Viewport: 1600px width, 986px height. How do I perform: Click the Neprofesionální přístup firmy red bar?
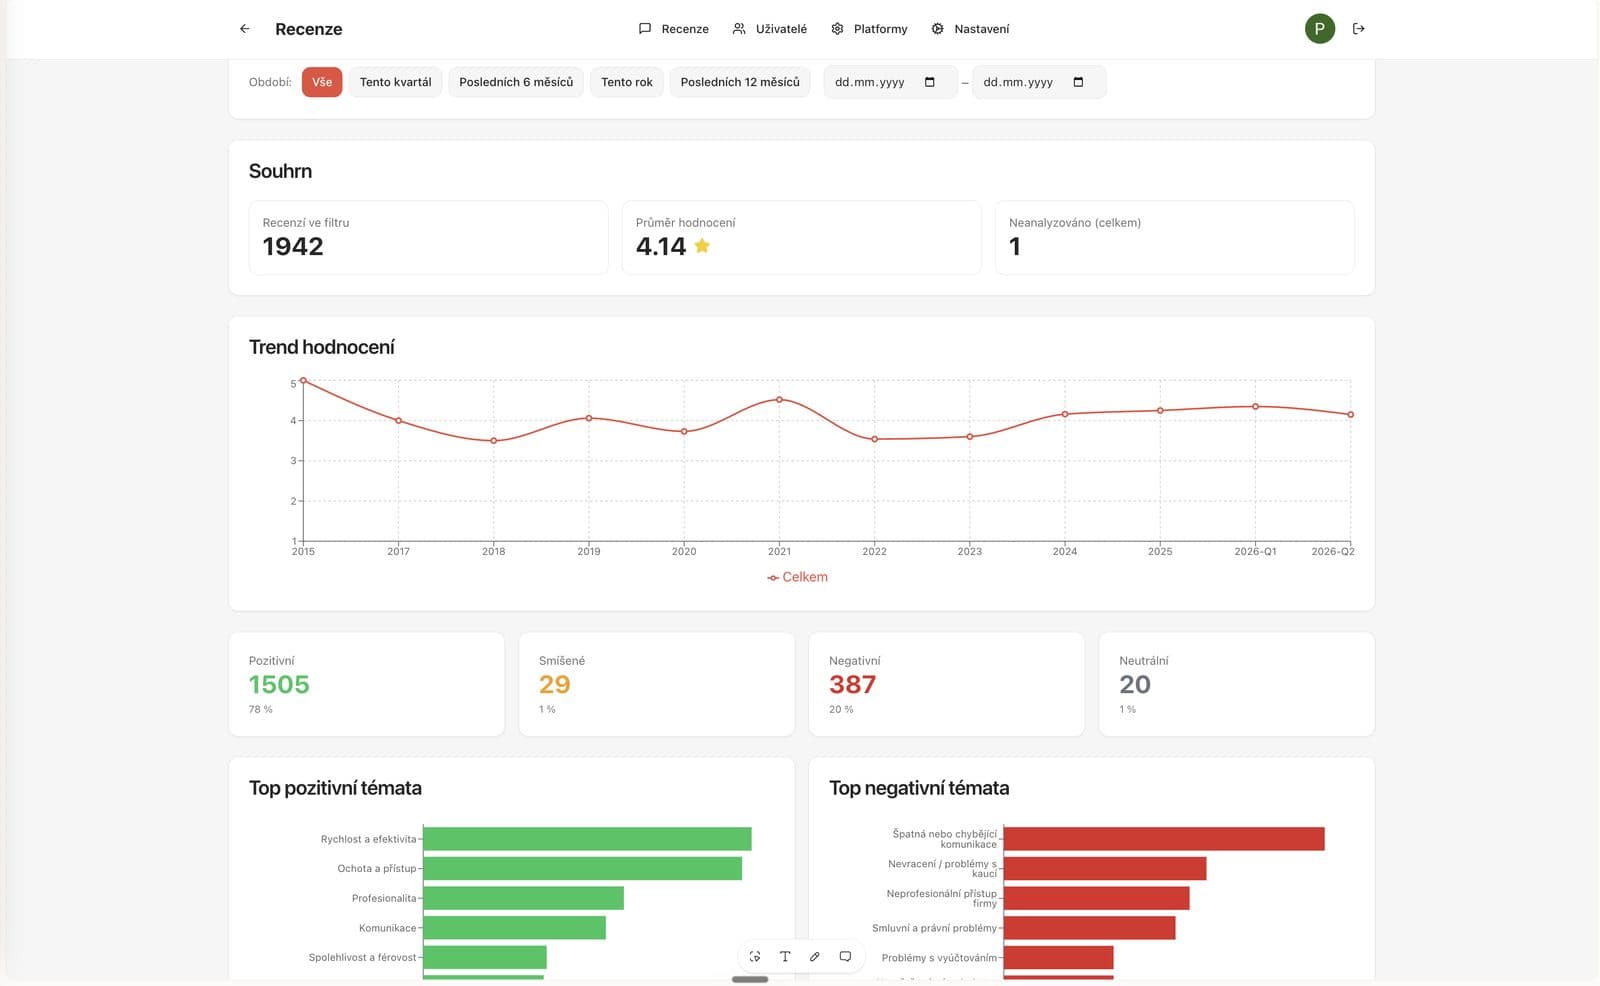pos(1097,898)
